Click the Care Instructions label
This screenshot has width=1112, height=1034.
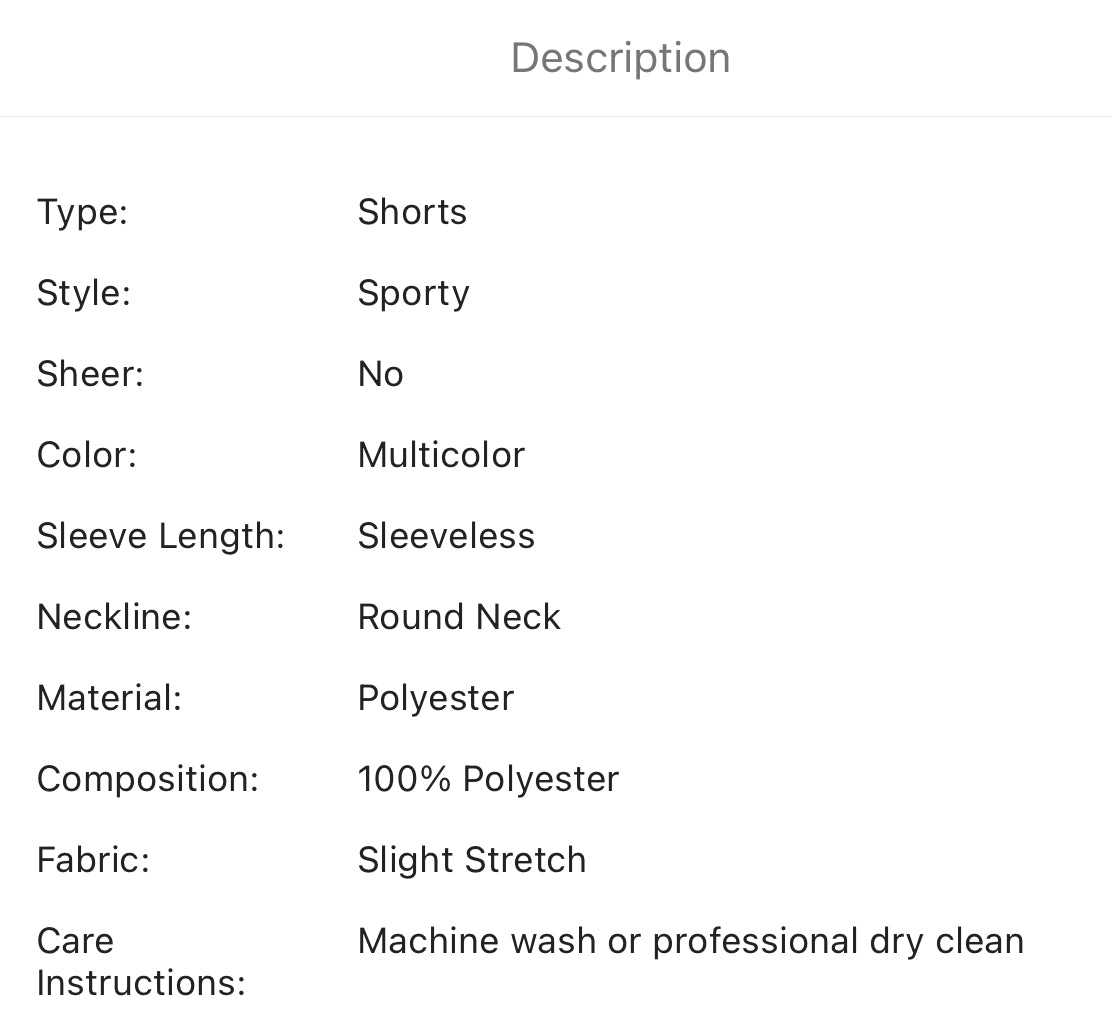tap(141, 961)
